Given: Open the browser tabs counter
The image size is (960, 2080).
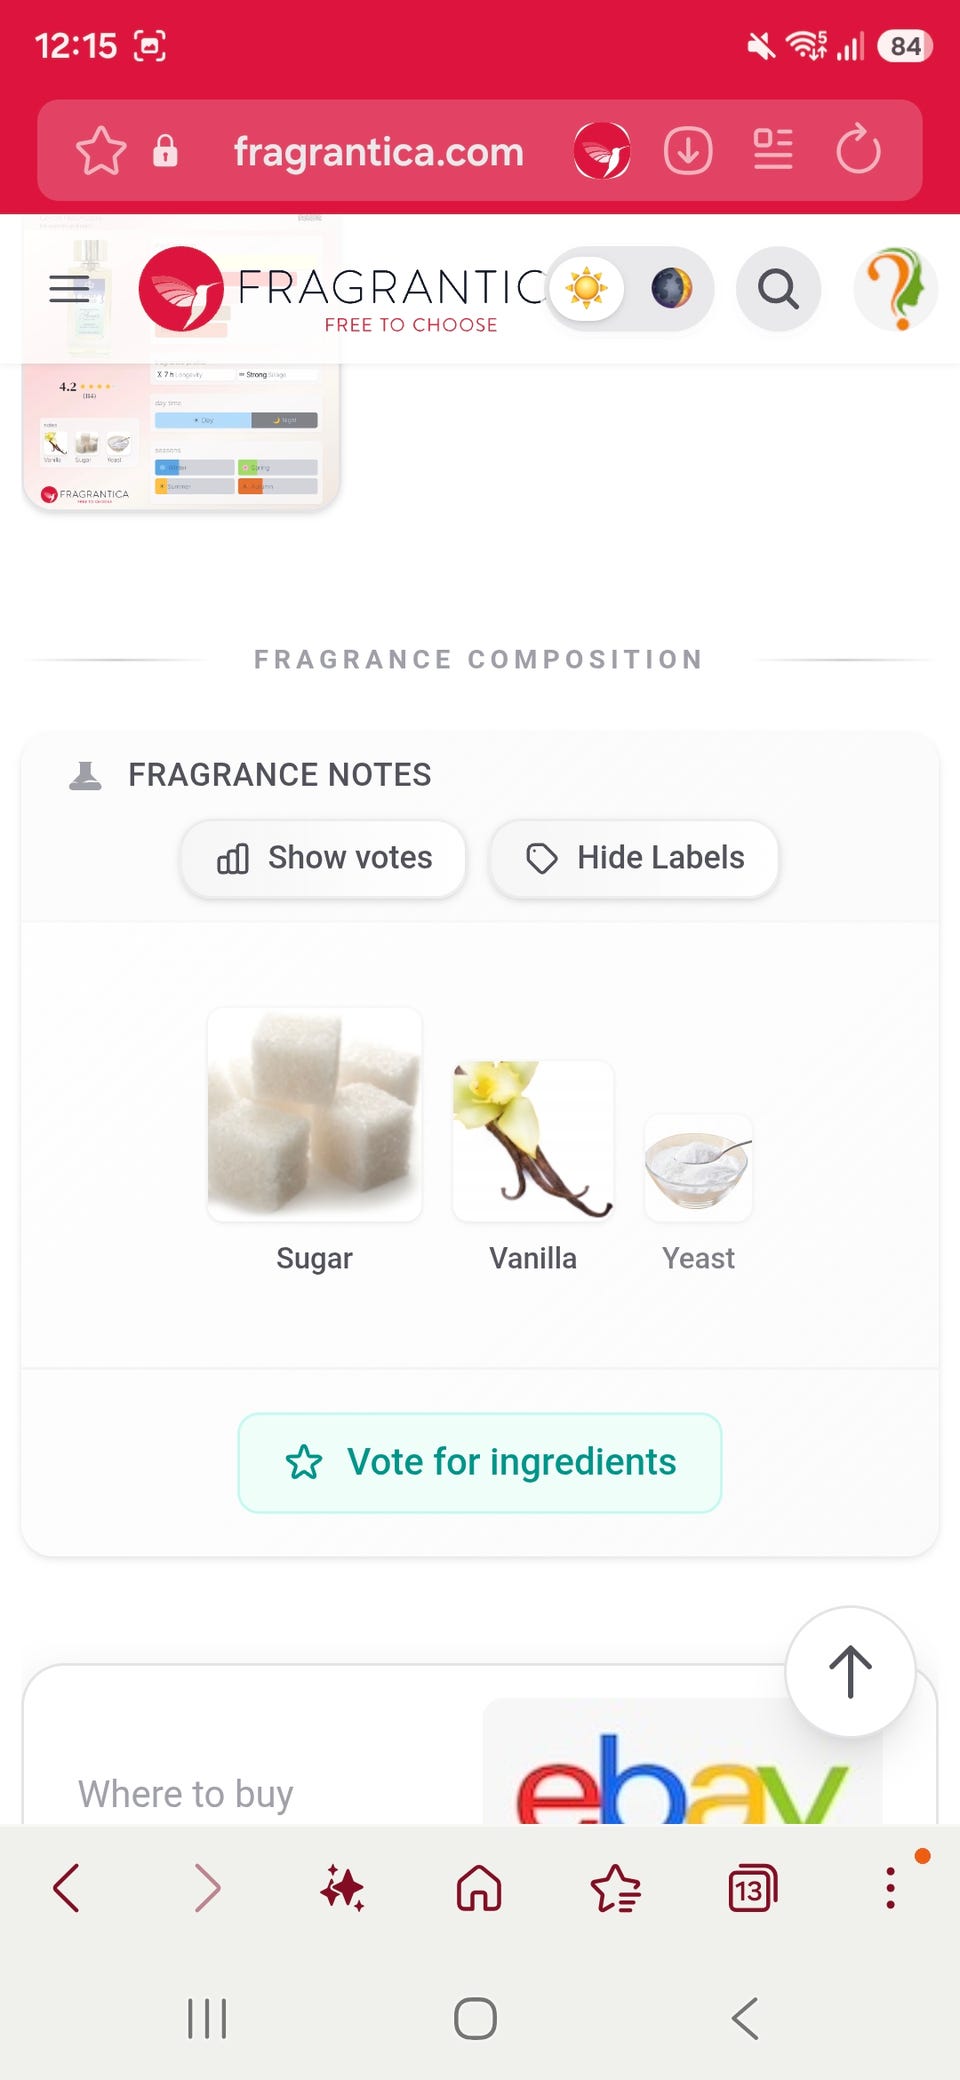Looking at the screenshot, I should pos(752,1888).
